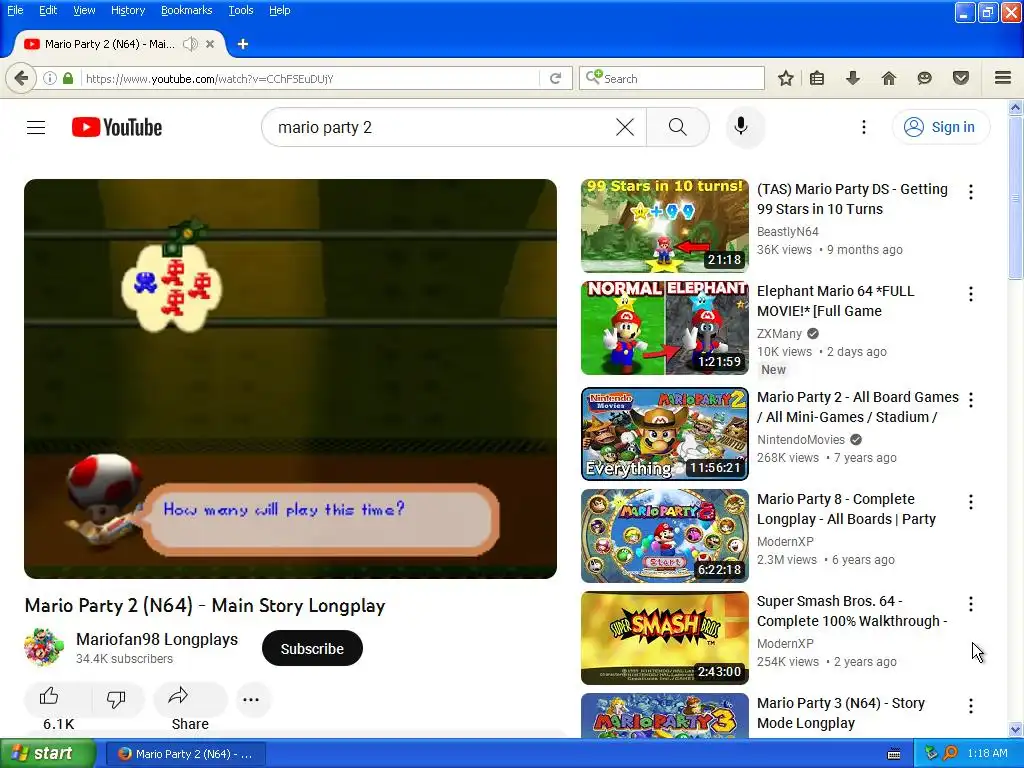The width and height of the screenshot is (1024, 768).
Task: Open video titled Mario Party DS Getting 99 Stars
Action: tap(852, 199)
